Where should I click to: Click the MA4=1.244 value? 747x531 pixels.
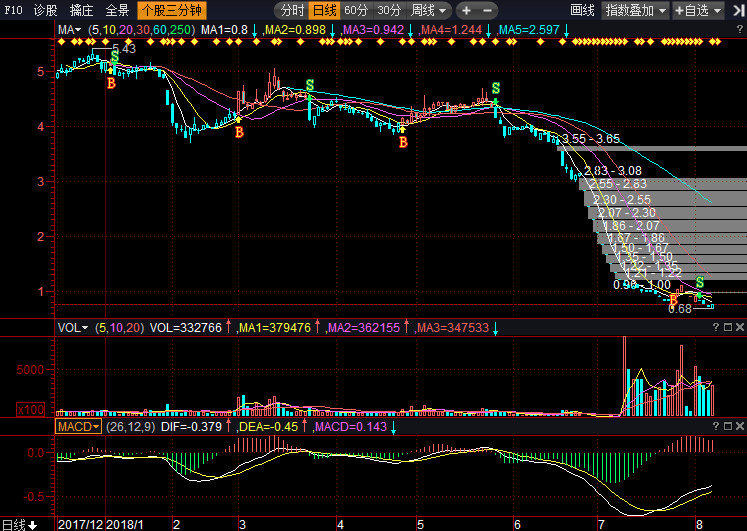(451, 30)
